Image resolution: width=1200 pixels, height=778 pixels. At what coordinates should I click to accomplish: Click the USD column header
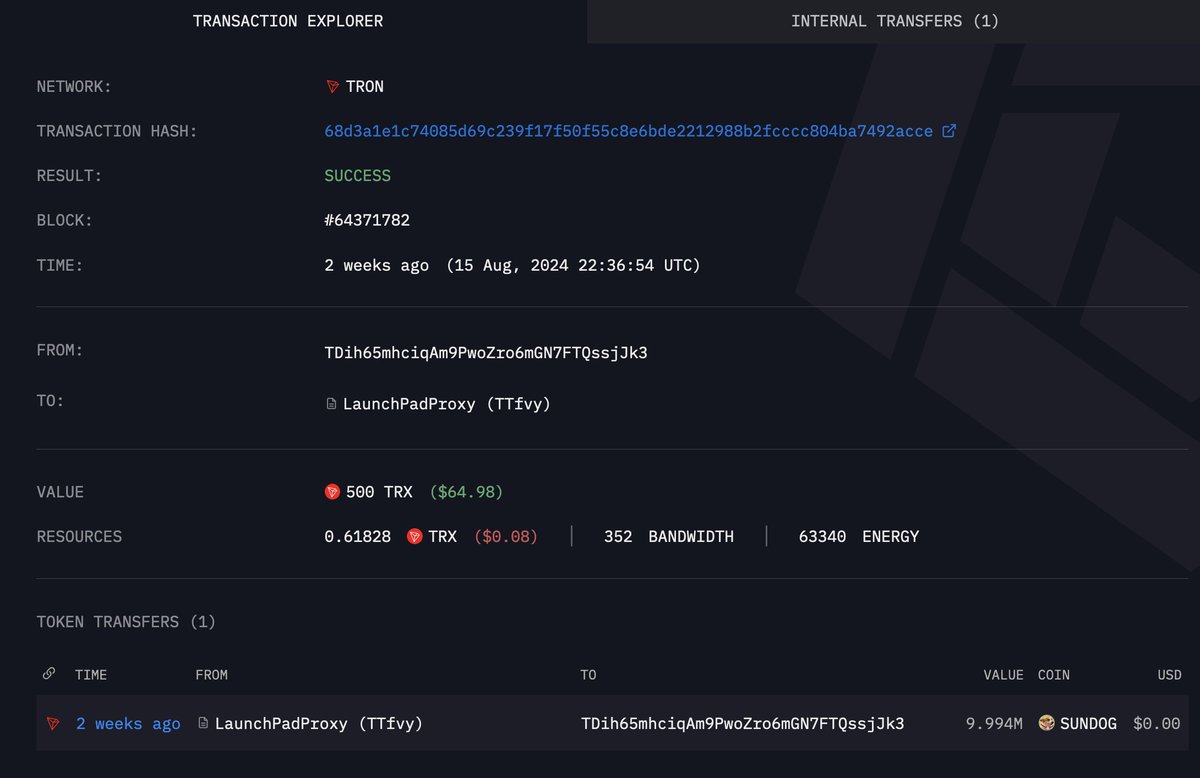click(1169, 675)
